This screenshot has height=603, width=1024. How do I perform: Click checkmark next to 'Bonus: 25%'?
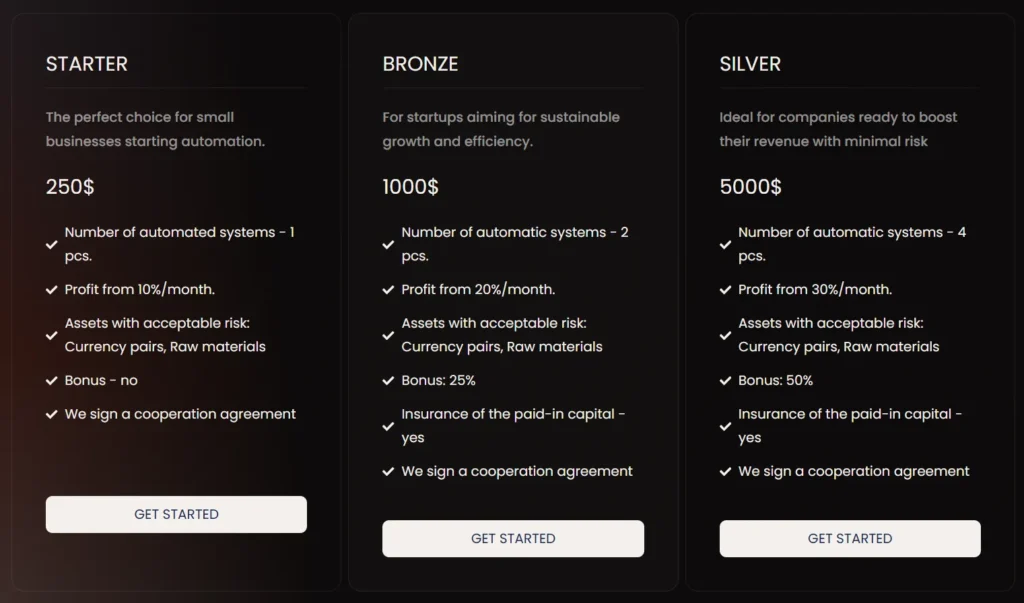point(388,381)
